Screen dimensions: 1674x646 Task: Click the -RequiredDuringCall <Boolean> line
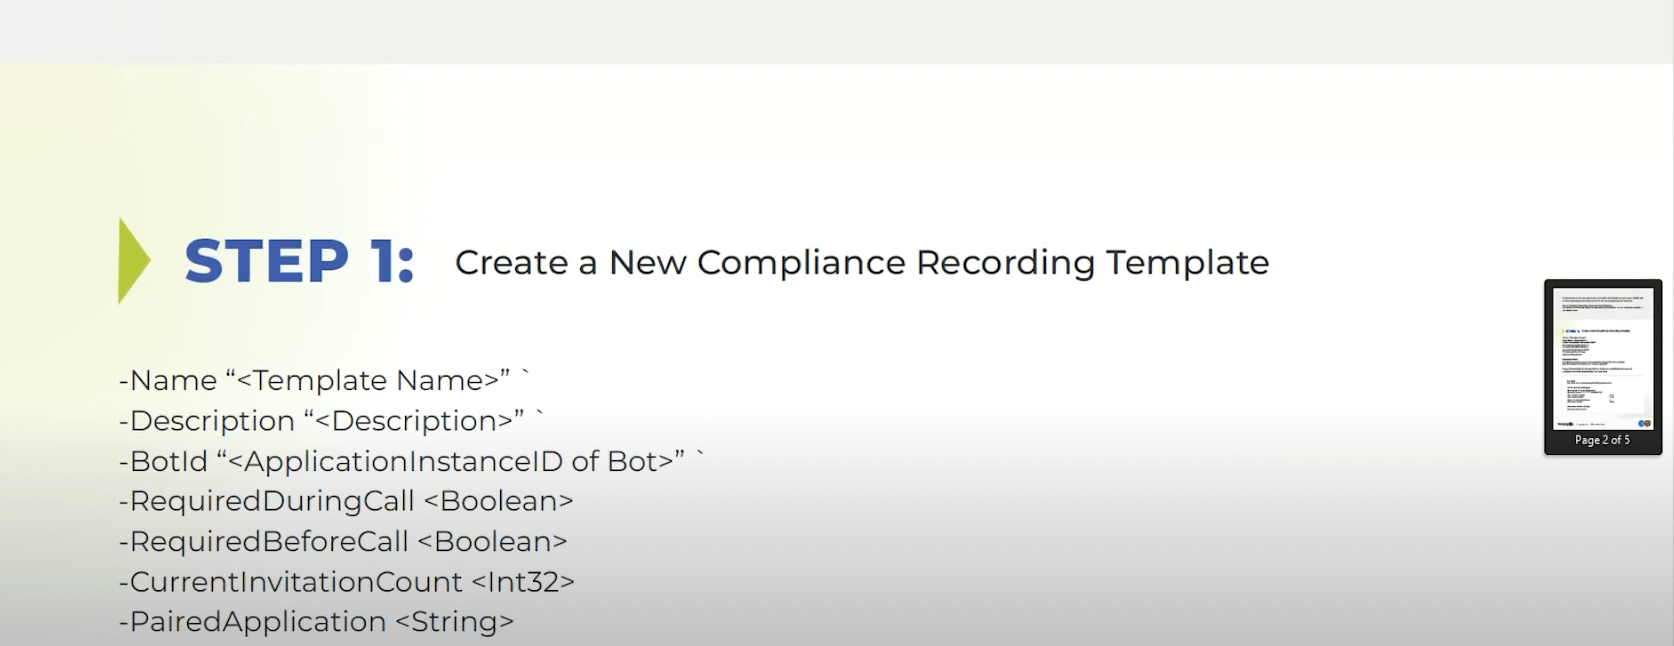click(x=346, y=501)
